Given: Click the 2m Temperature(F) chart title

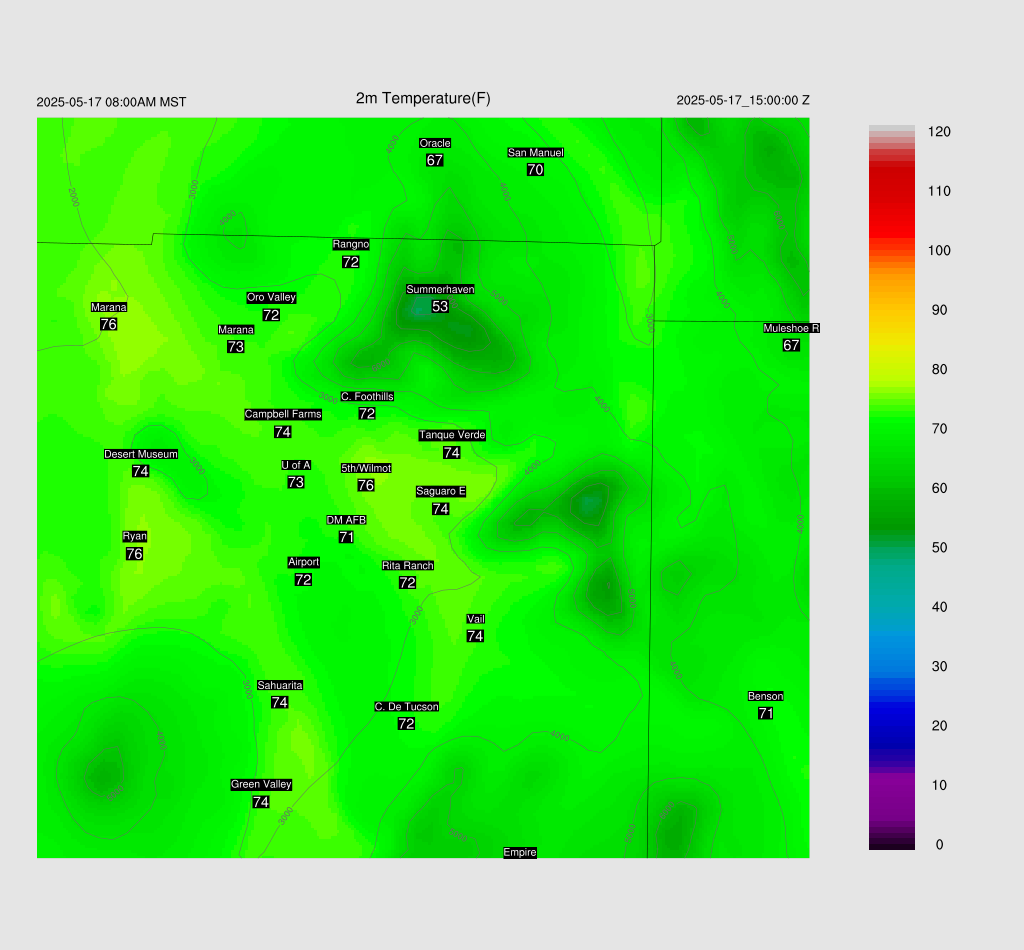Looking at the screenshot, I should [423, 99].
